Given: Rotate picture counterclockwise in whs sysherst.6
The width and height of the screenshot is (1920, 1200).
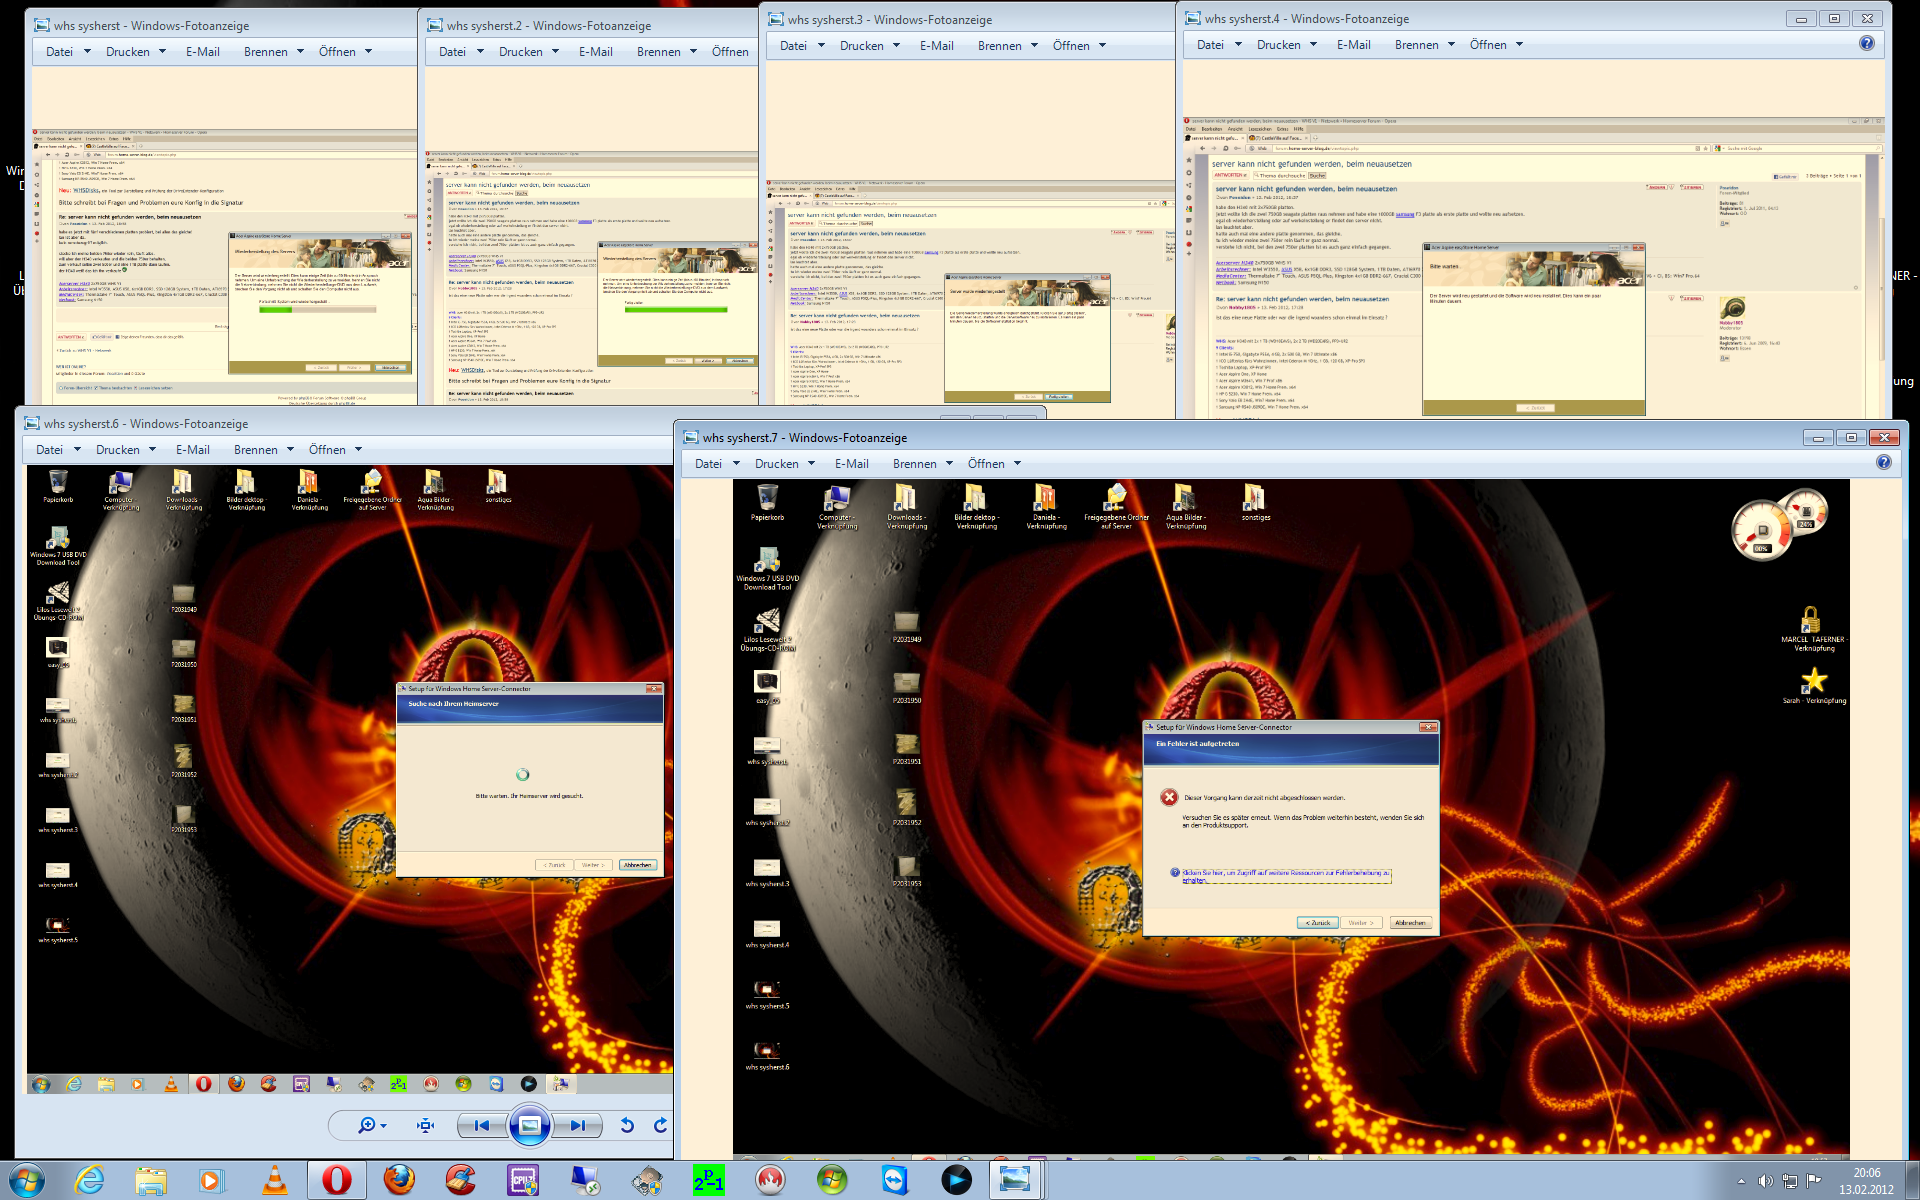Looking at the screenshot, I should (x=627, y=1125).
